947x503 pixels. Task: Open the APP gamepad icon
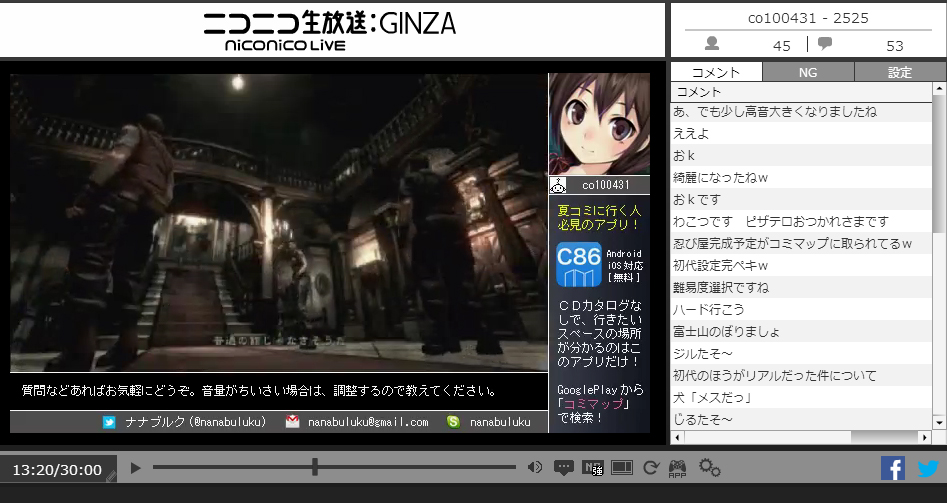pos(678,469)
